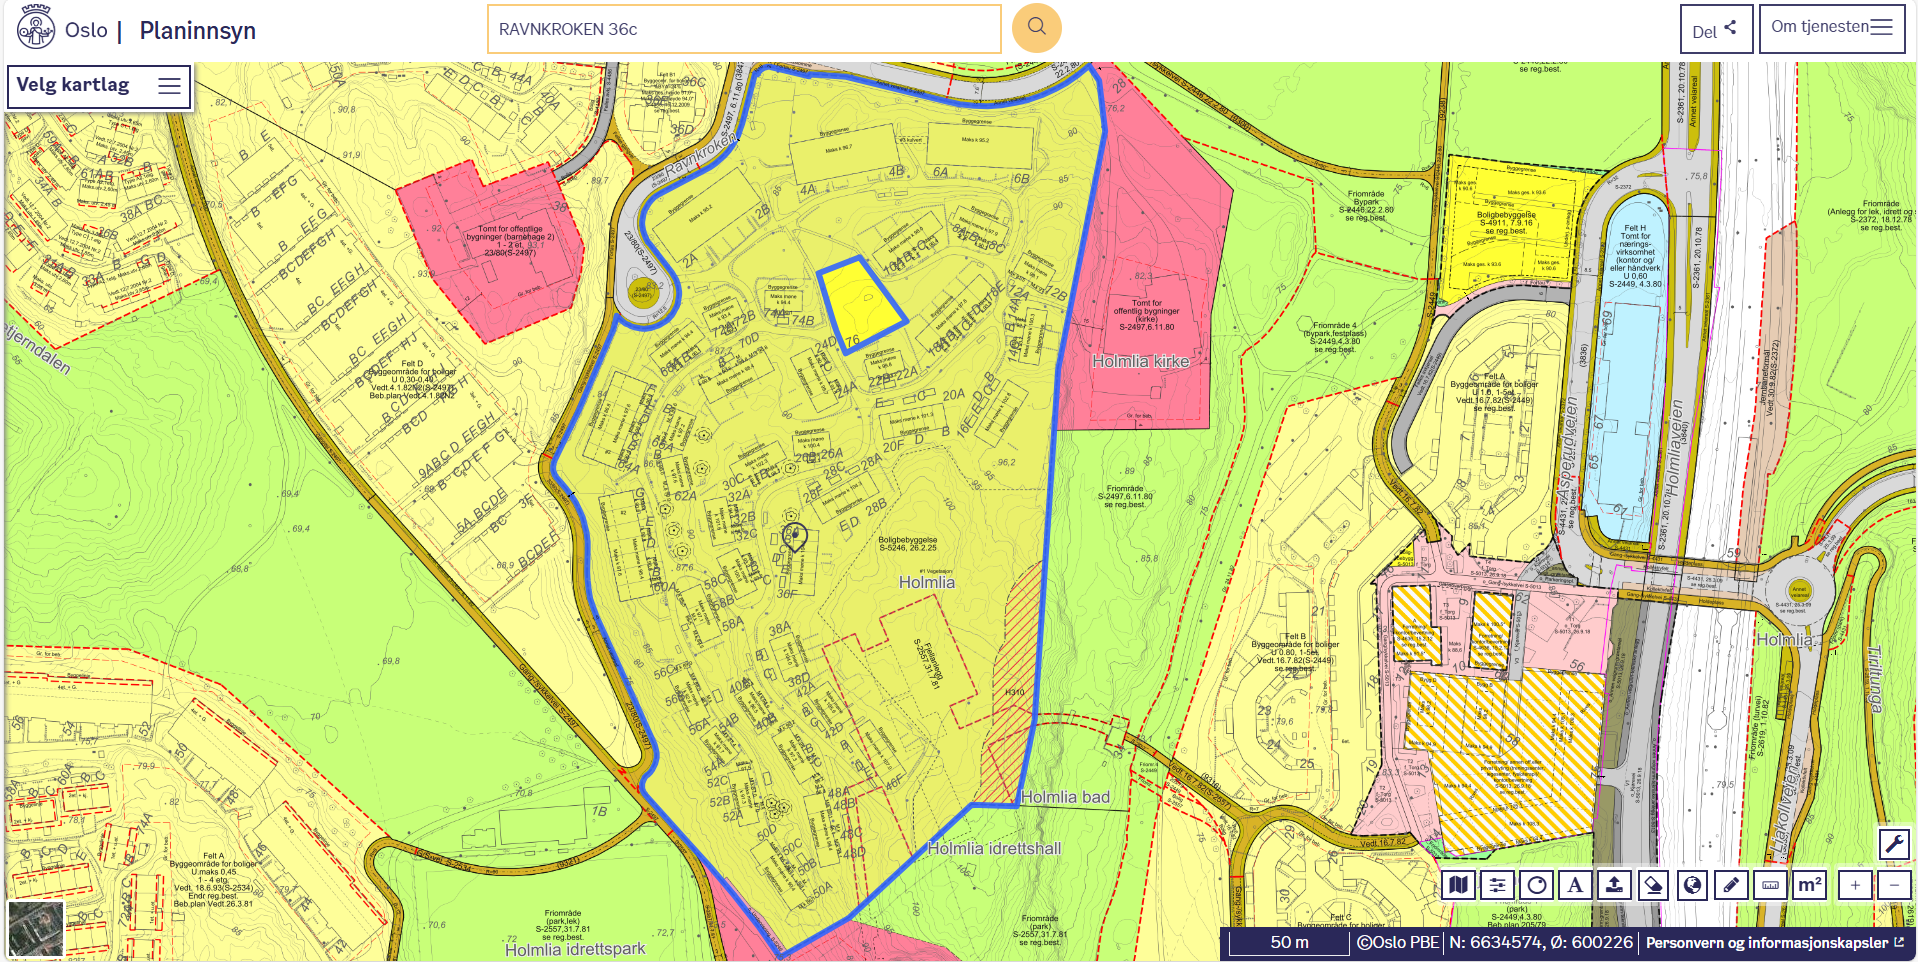Zoom out with the minus button

[1894, 885]
